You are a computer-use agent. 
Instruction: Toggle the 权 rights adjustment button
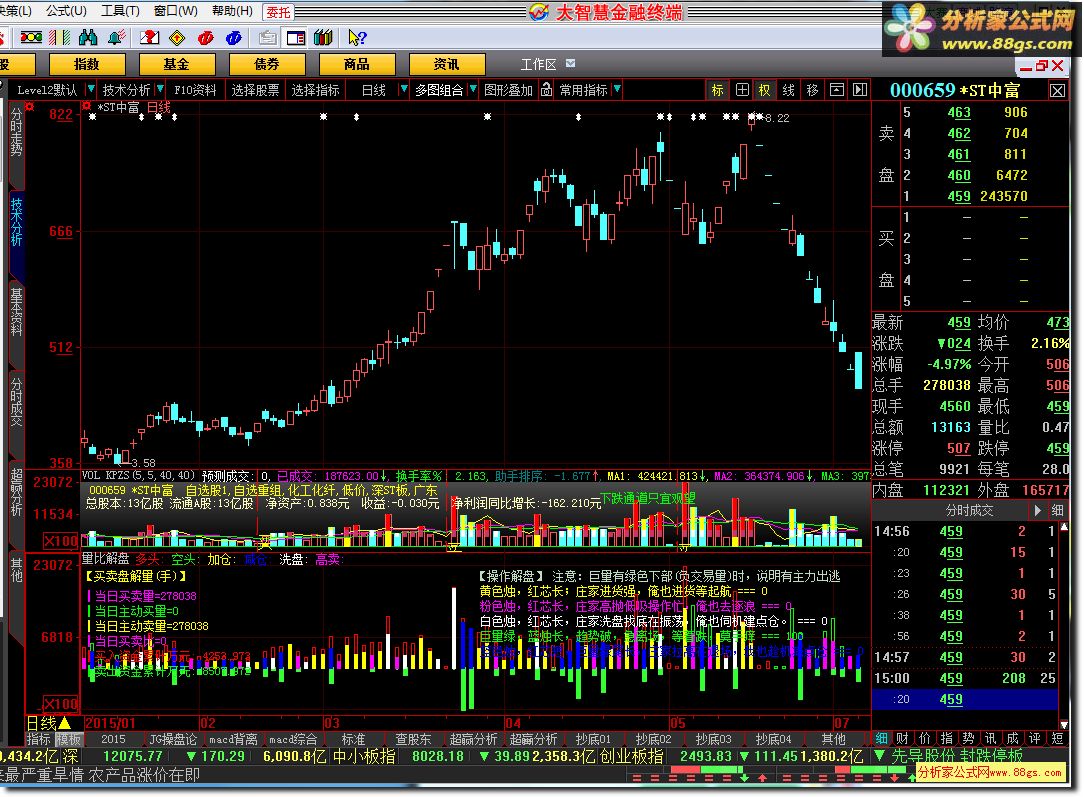[765, 90]
